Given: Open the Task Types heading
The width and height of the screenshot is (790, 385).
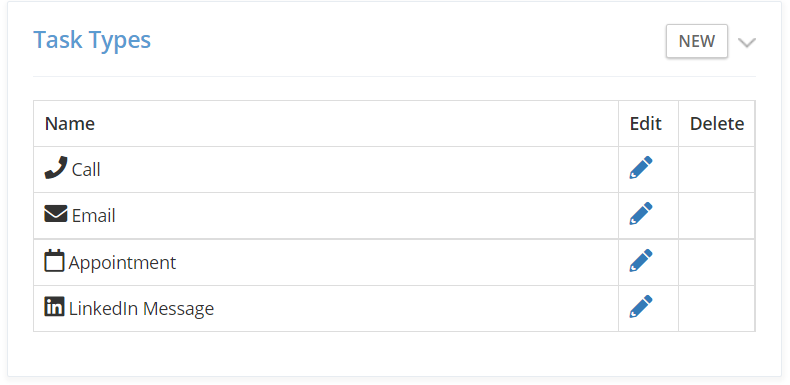Looking at the screenshot, I should 92,40.
